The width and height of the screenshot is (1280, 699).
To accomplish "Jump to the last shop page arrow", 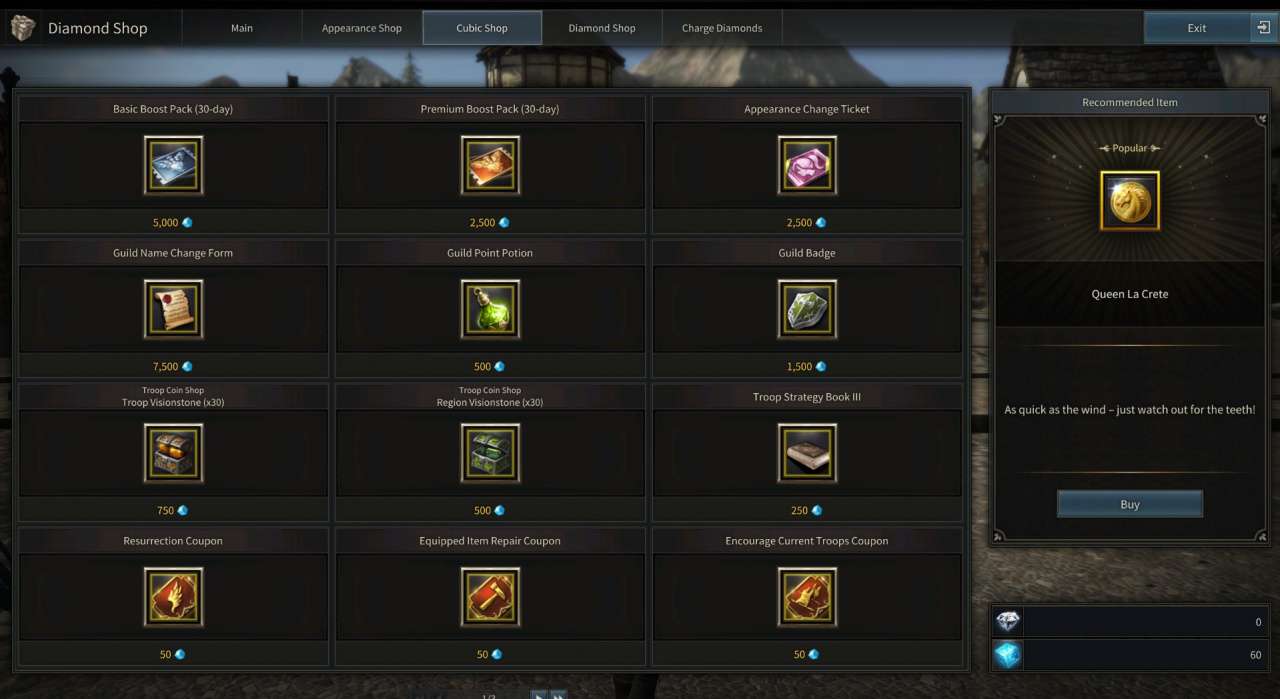I will click(x=559, y=695).
